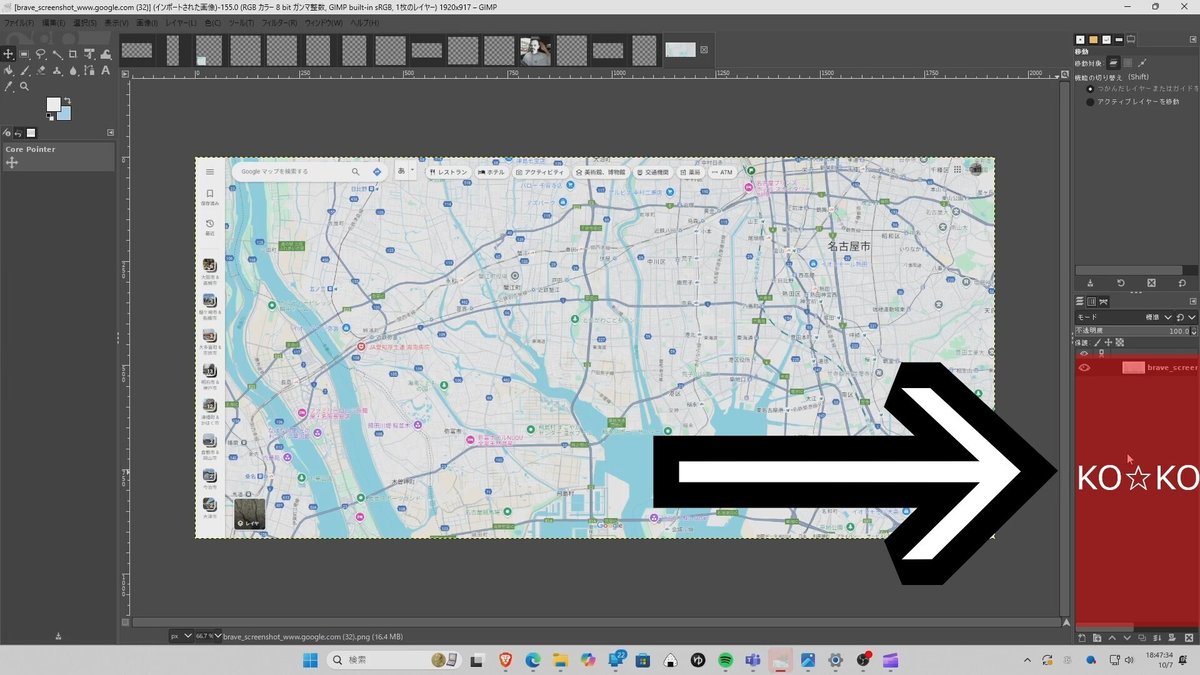Select the Paths tool

pos(89,71)
